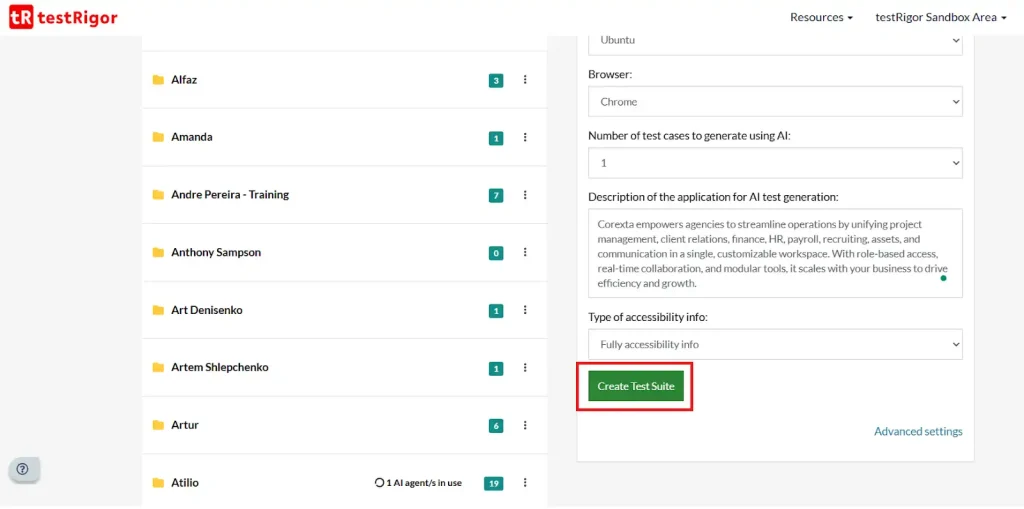Click the Andre Pereira folder icon
This screenshot has height=509, width=1024.
click(x=158, y=195)
